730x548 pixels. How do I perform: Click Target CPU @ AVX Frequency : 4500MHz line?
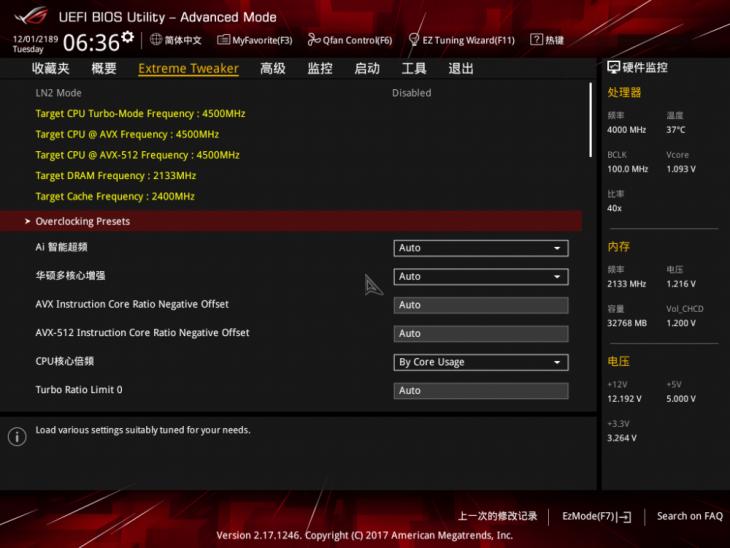point(127,134)
